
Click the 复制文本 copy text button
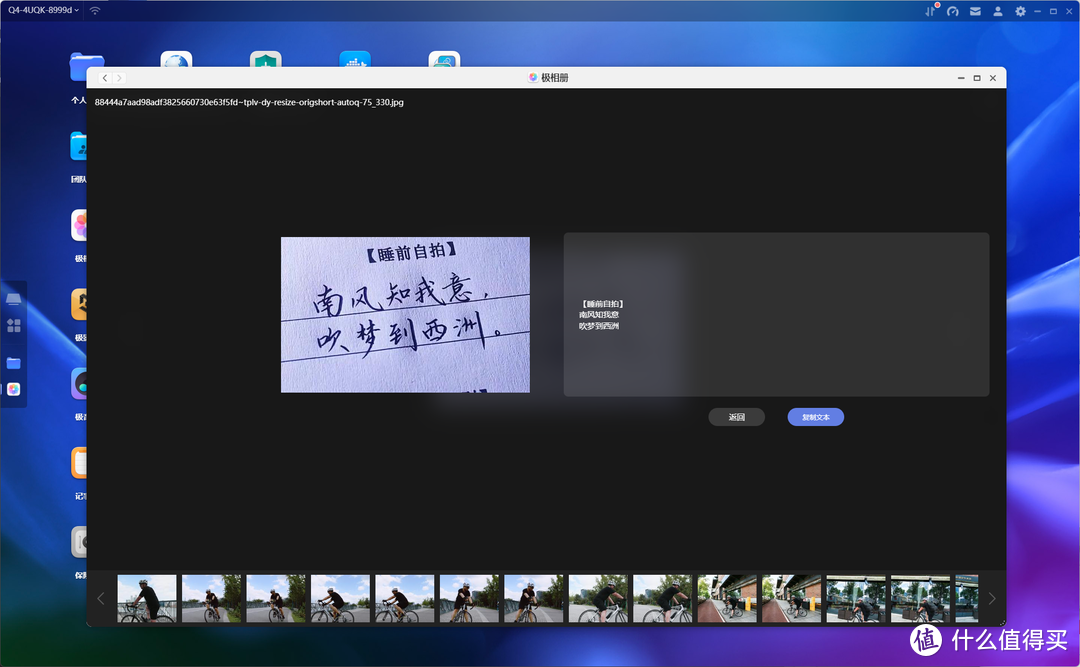point(815,417)
